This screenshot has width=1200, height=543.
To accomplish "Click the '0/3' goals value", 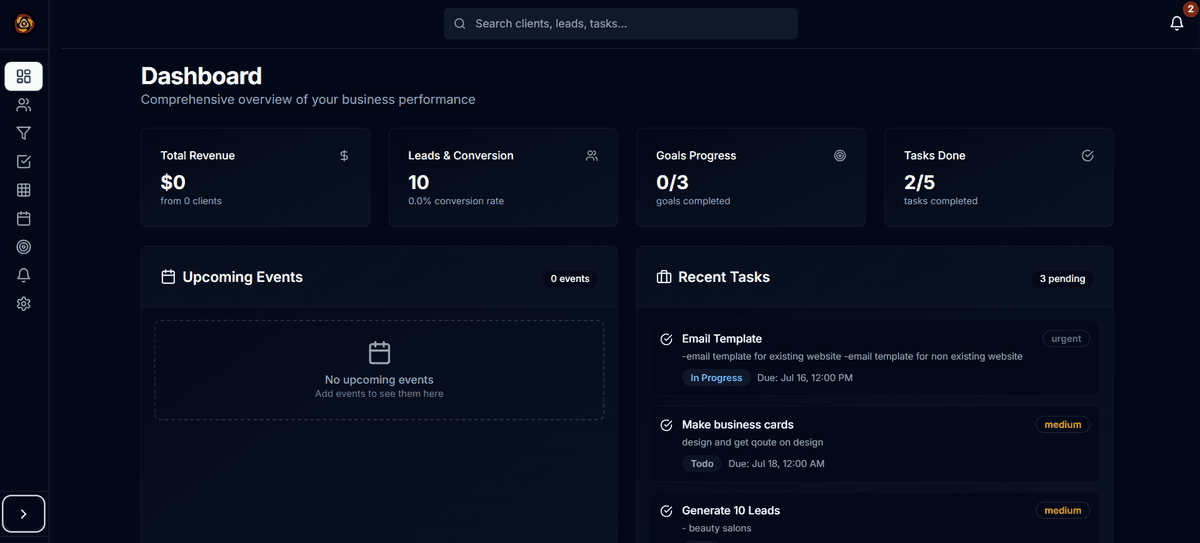I will point(672,182).
